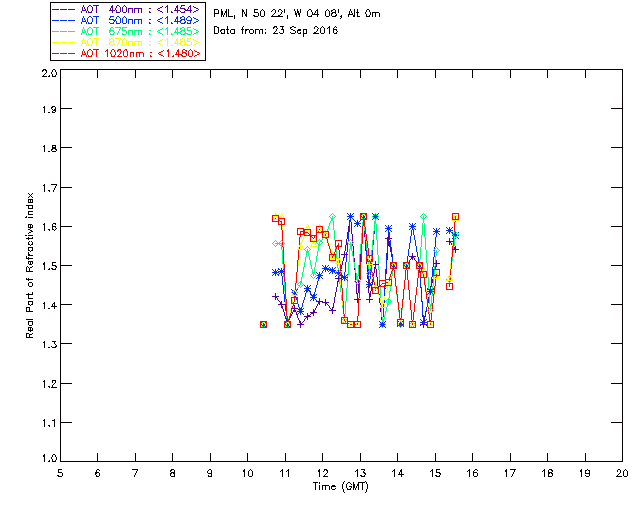The width and height of the screenshot is (640, 512).
Task: Click the x-axis tick label 7
Action: (135, 473)
